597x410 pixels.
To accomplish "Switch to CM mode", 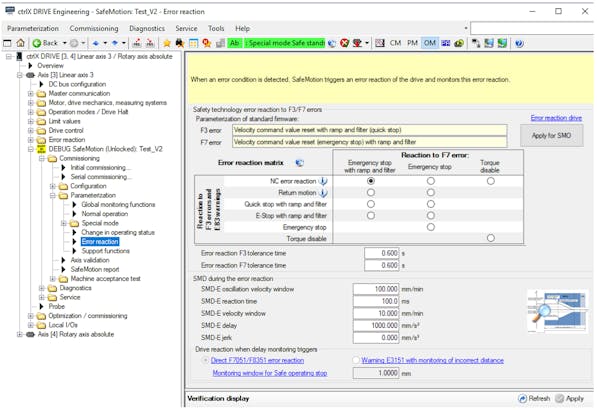I will 396,43.
